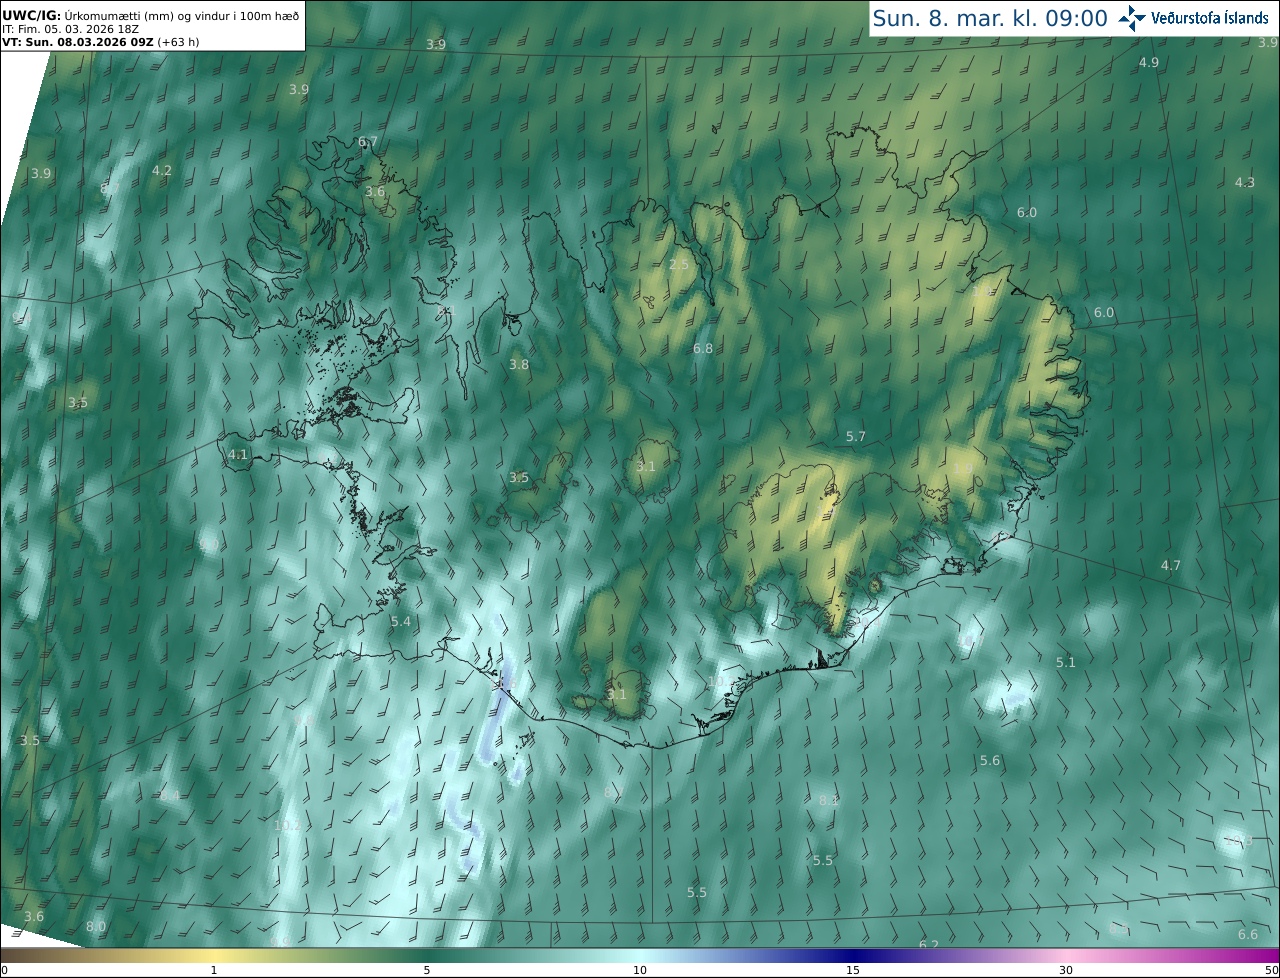Image resolution: width=1280 pixels, height=978 pixels.
Task: Click the map value 6.7
Action: (x=368, y=142)
